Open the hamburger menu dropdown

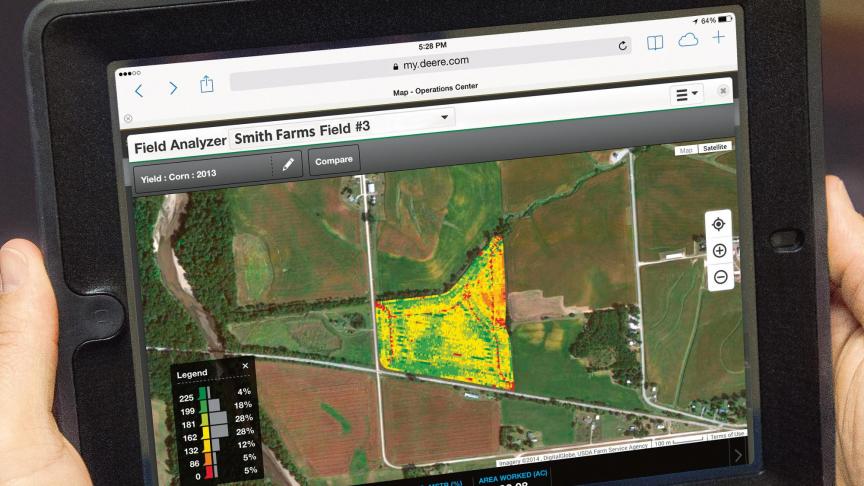[x=687, y=94]
